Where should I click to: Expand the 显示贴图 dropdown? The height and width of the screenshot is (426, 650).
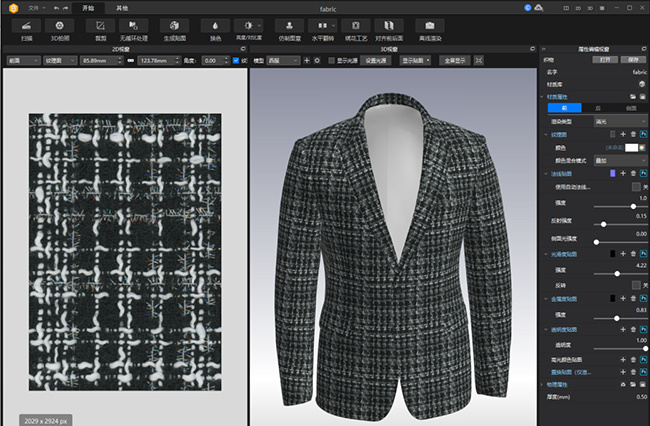tap(415, 60)
